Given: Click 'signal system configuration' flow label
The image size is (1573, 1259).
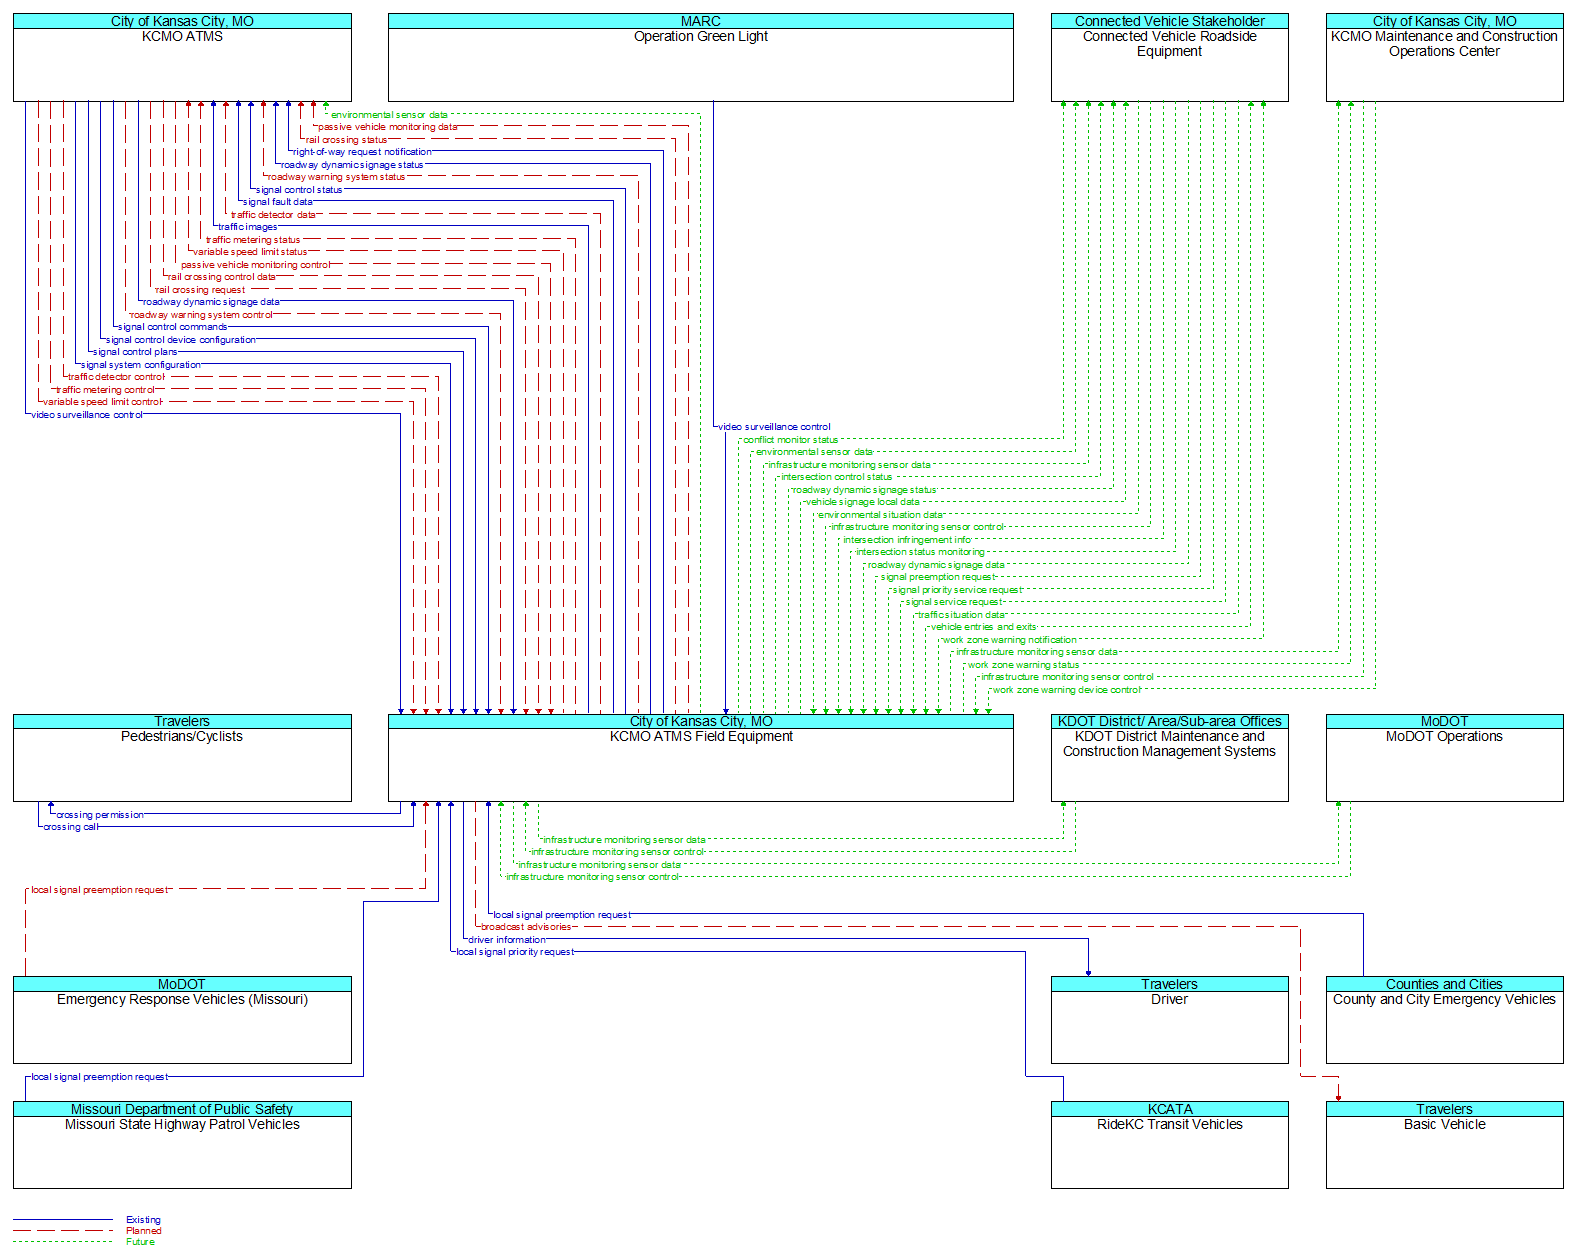Looking at the screenshot, I should [141, 365].
